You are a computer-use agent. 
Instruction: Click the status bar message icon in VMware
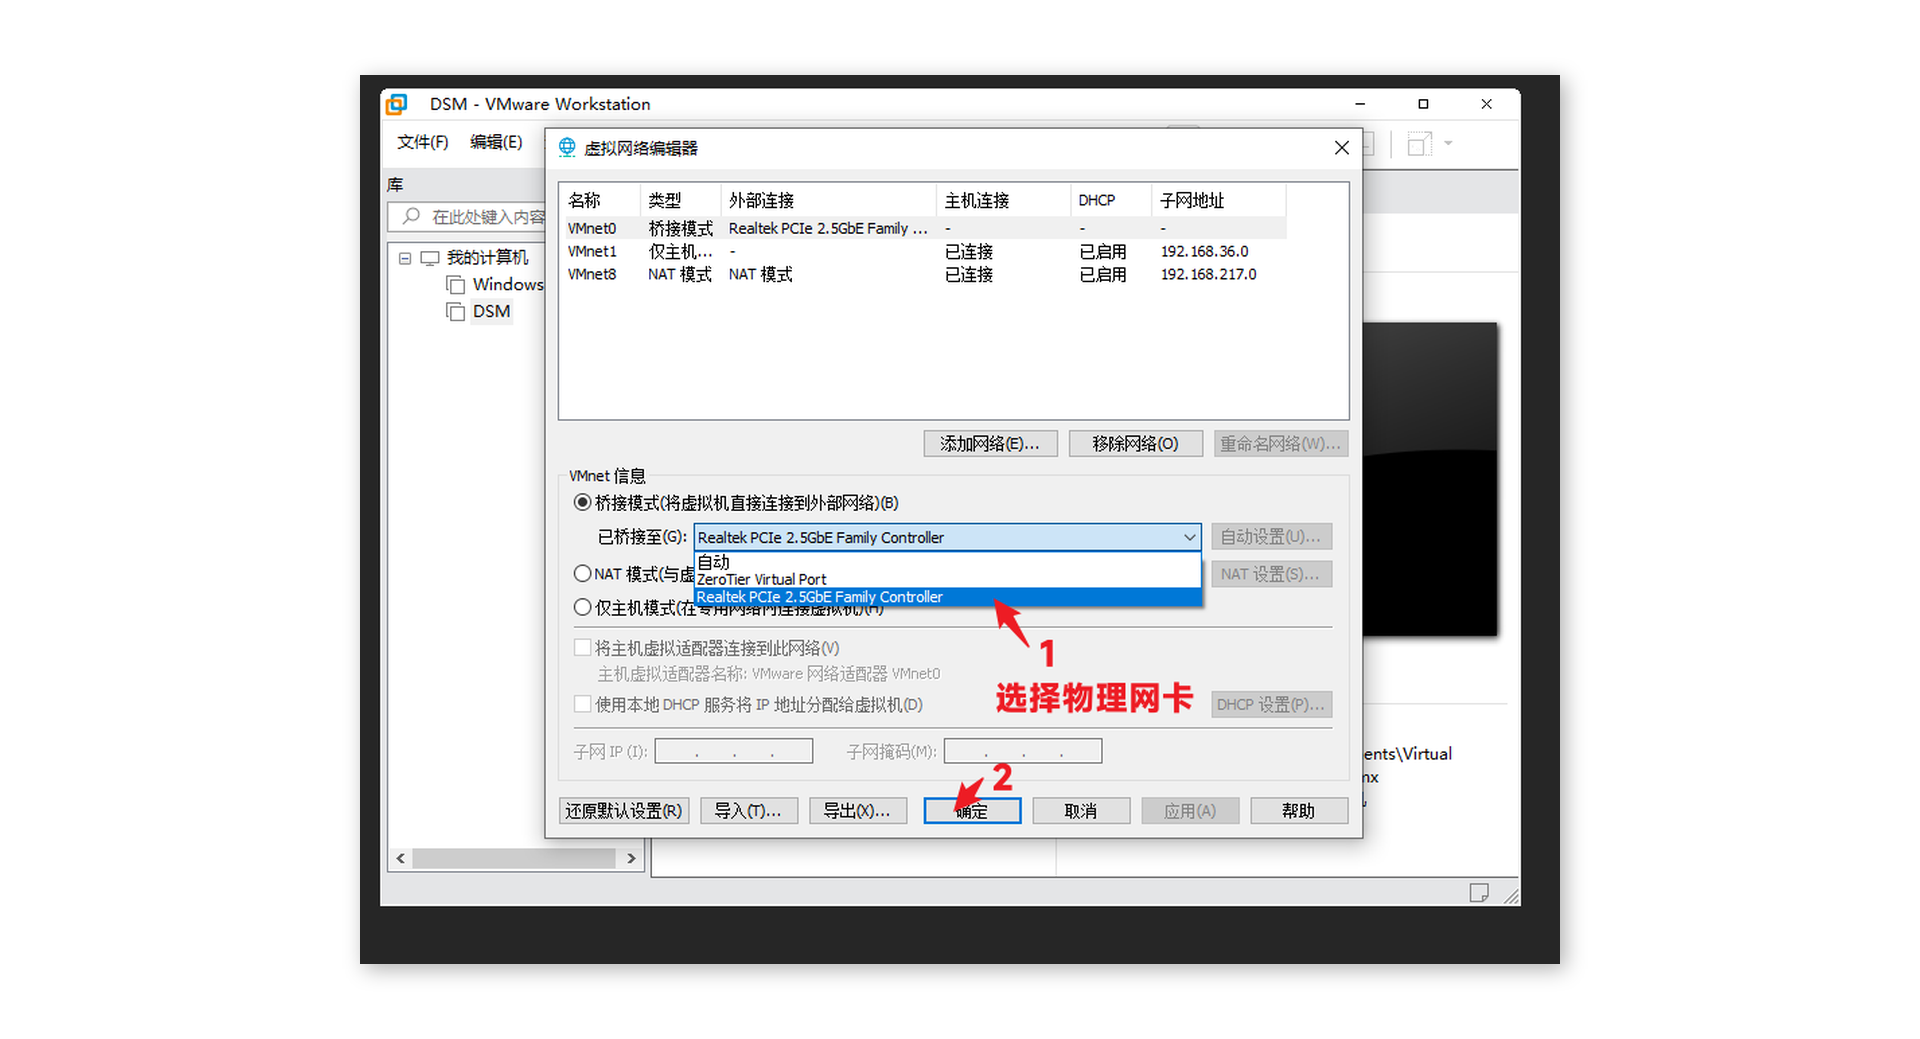point(1479,892)
